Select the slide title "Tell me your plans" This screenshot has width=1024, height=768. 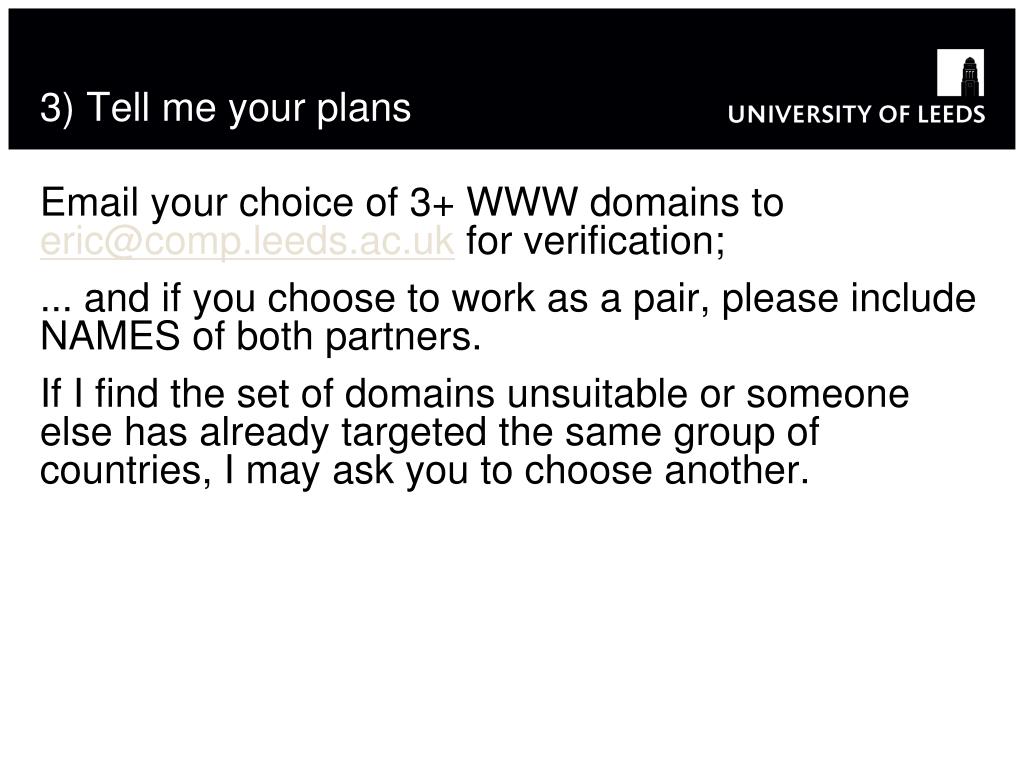pos(249,108)
